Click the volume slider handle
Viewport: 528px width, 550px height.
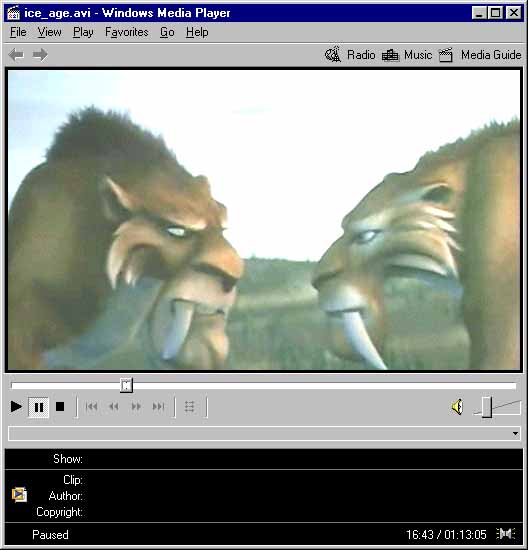coord(487,407)
